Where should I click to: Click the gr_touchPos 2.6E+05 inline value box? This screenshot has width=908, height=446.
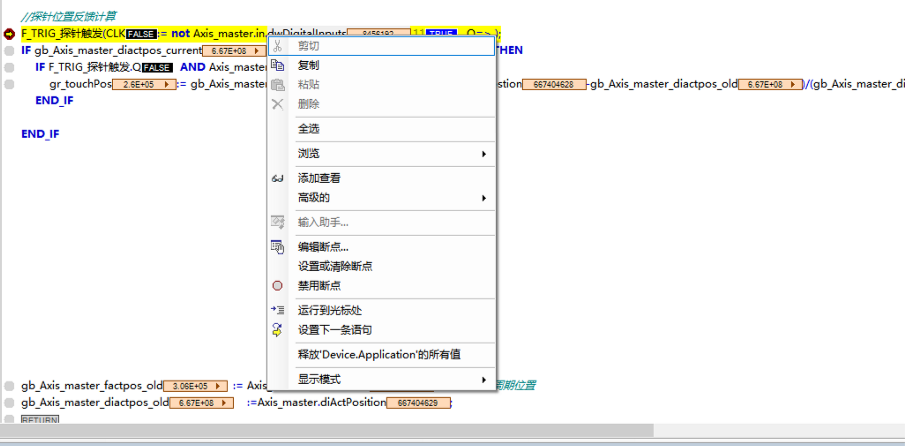coord(143,85)
